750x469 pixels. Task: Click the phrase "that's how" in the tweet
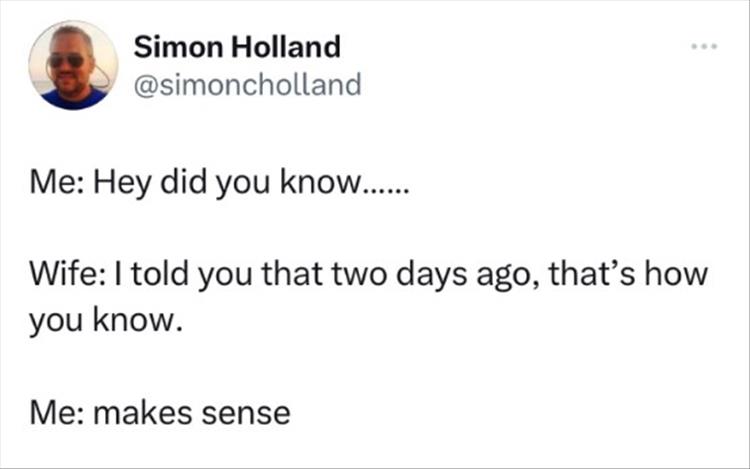point(649,275)
